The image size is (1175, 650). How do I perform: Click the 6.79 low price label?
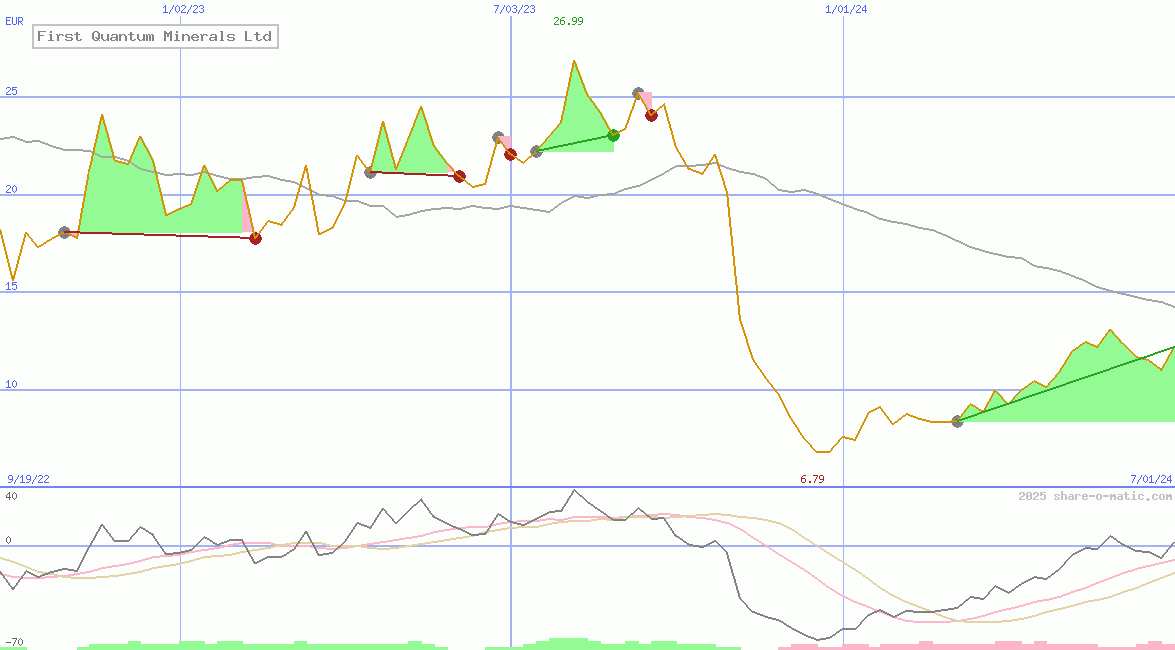812,478
